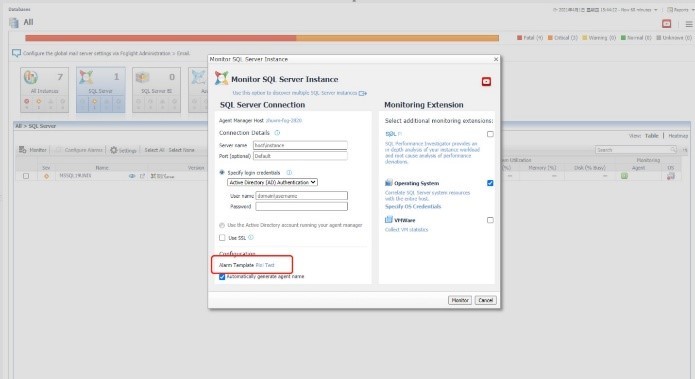695x379 pixels.
Task: Click the Server name input field
Action: [x=300, y=145]
